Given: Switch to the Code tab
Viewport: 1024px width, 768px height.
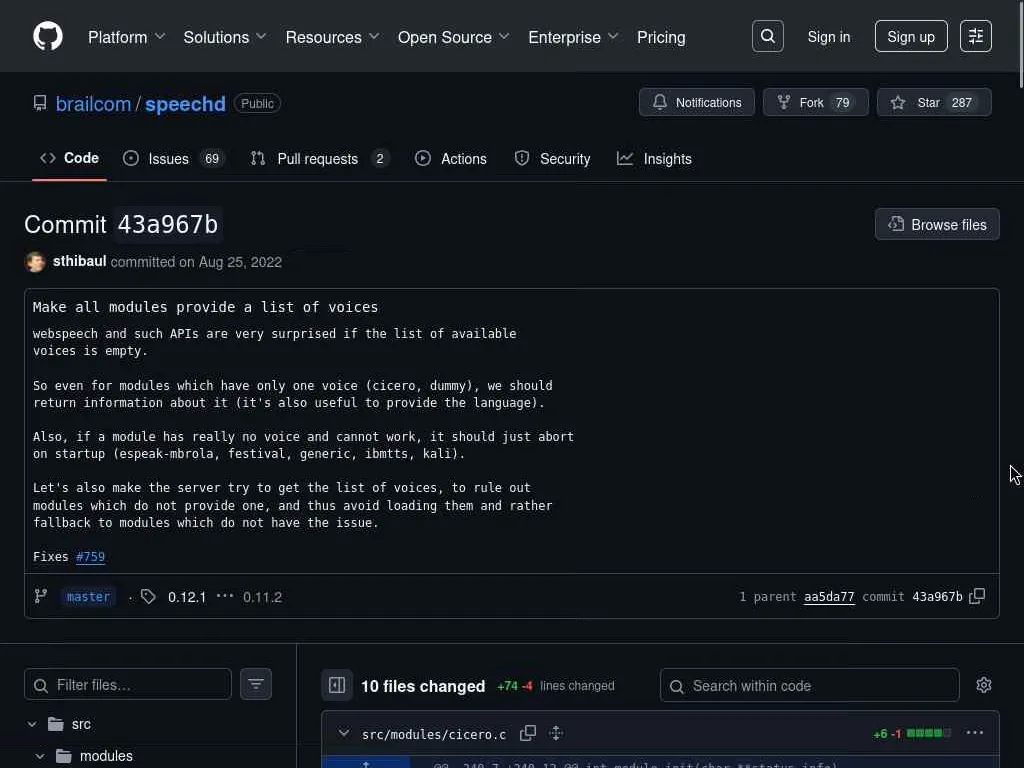Looking at the screenshot, I should click(69, 158).
